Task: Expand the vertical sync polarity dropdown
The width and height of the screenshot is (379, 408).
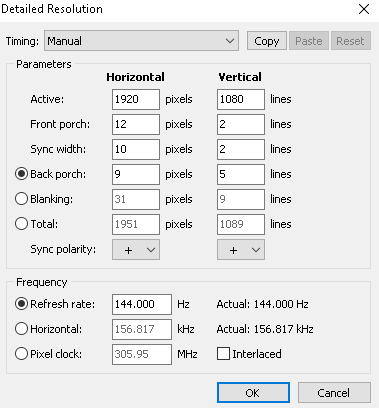Action: pos(241,249)
